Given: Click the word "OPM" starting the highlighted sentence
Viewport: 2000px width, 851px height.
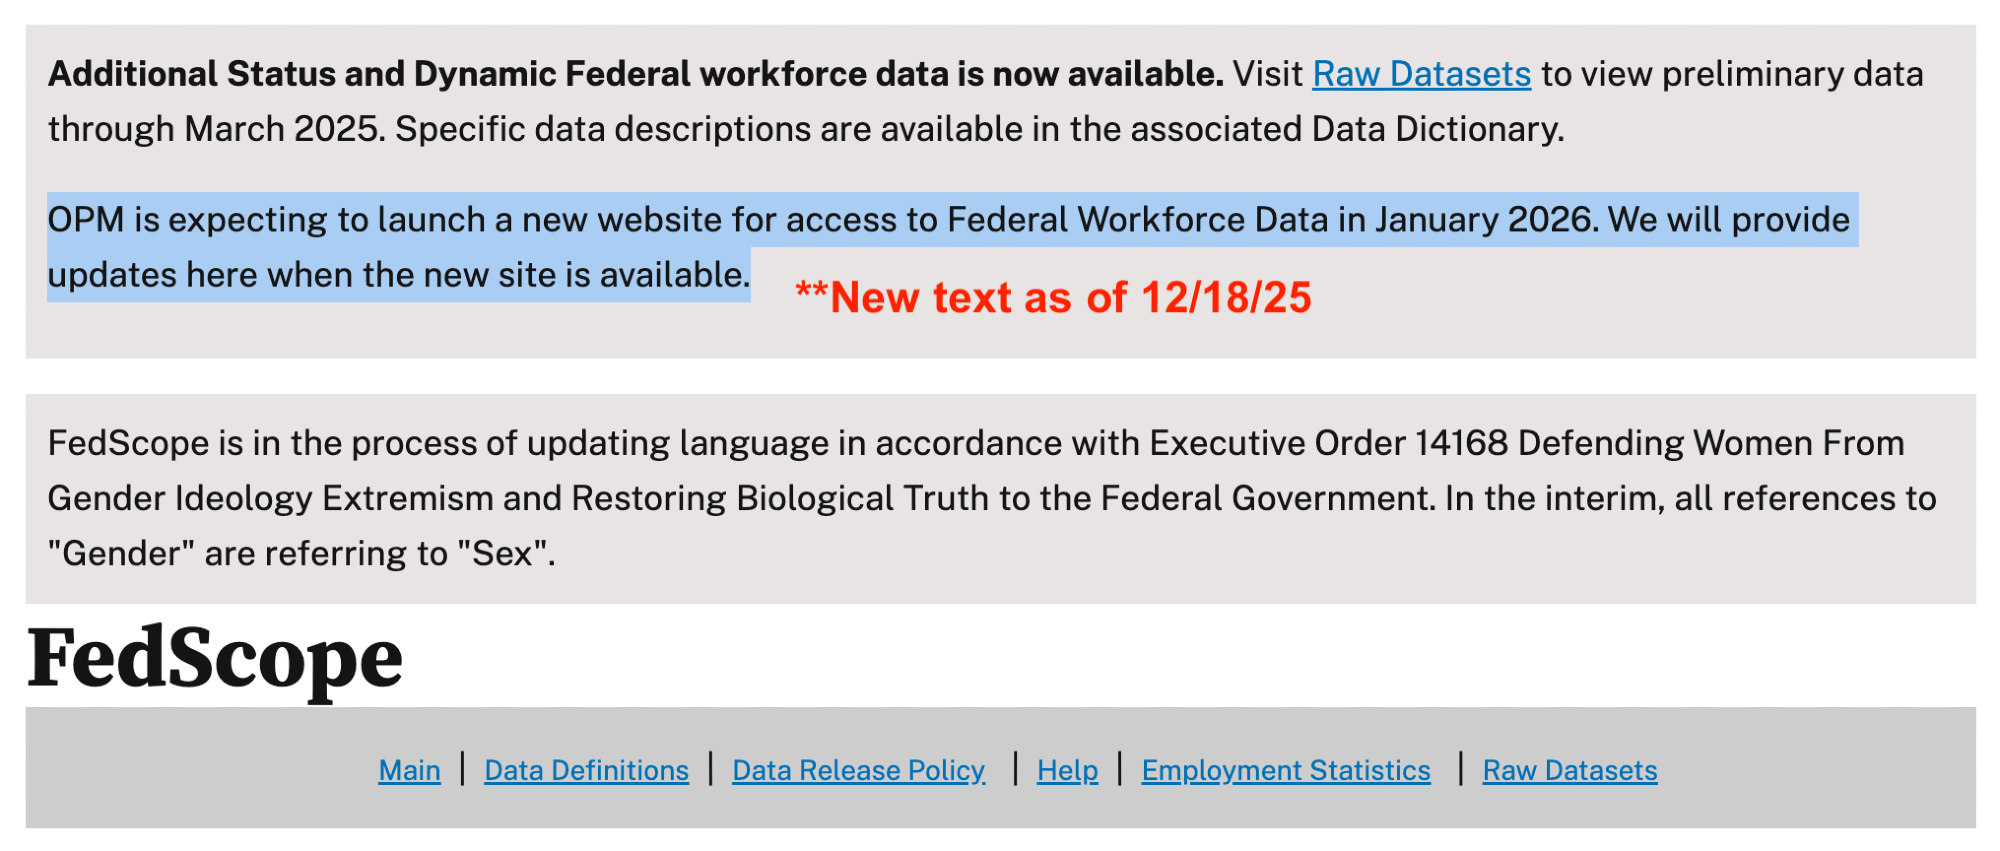Looking at the screenshot, I should click(86, 220).
